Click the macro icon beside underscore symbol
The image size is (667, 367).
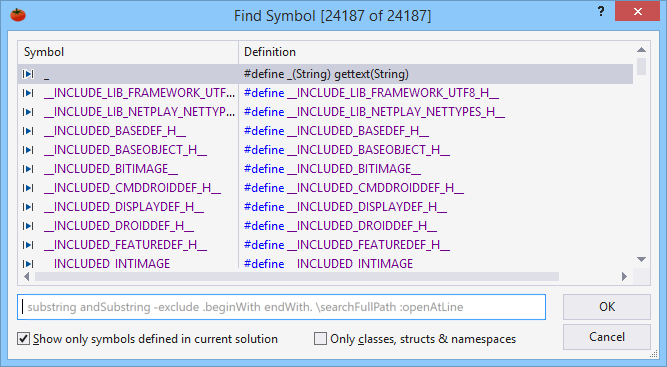tap(28, 74)
